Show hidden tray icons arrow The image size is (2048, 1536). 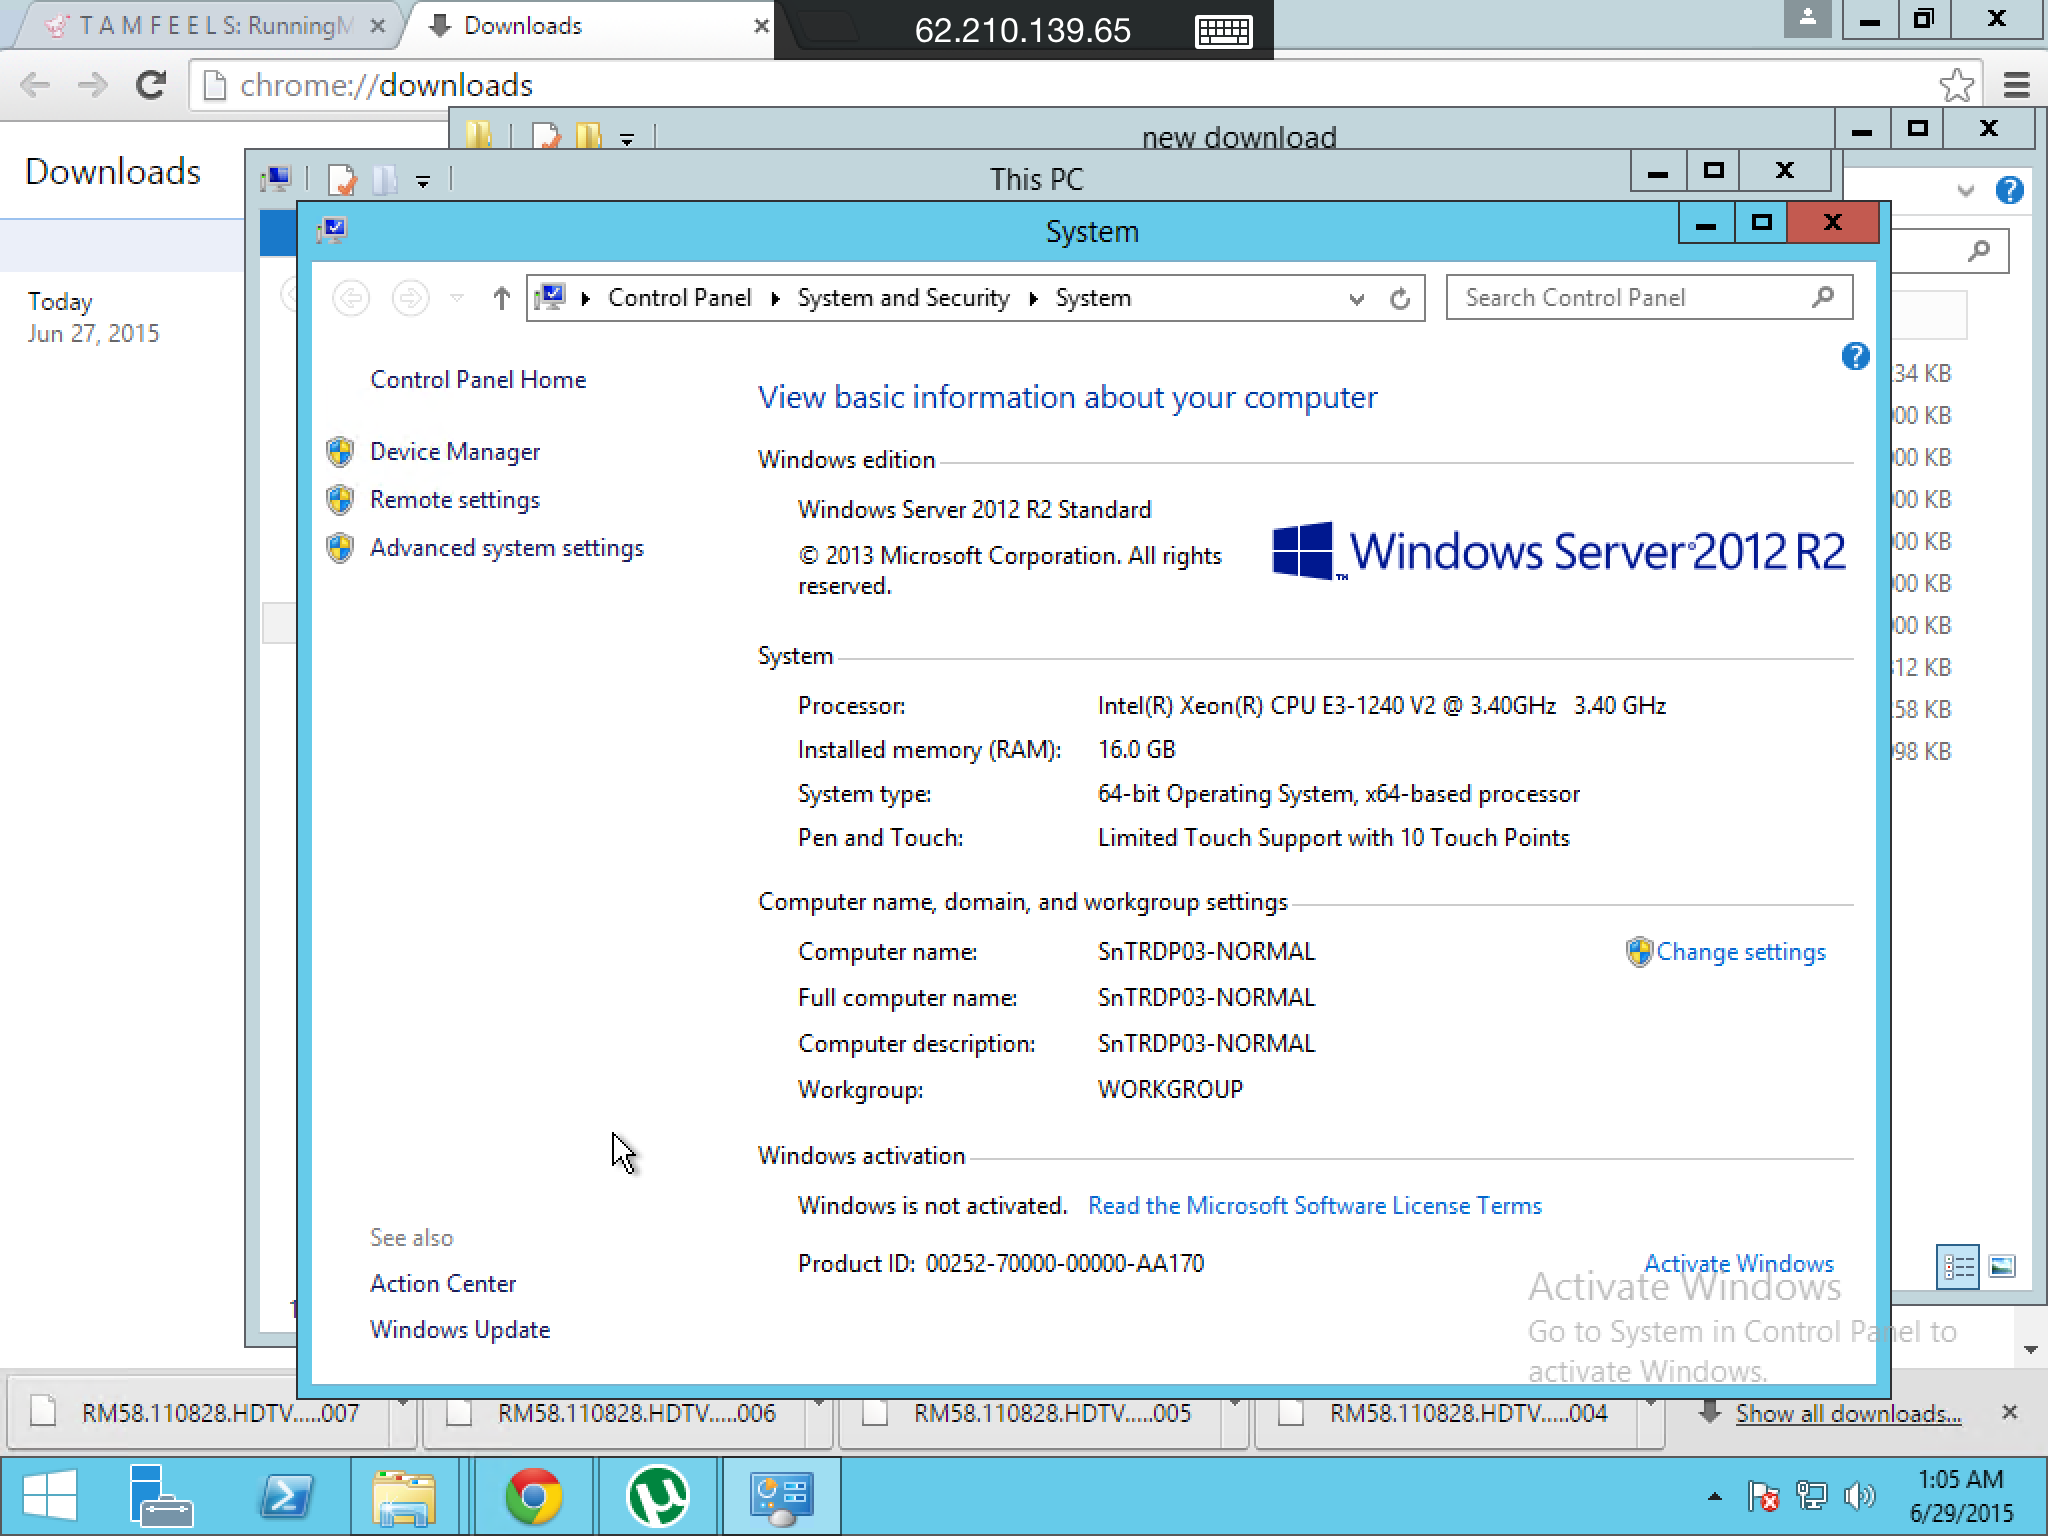click(1715, 1497)
